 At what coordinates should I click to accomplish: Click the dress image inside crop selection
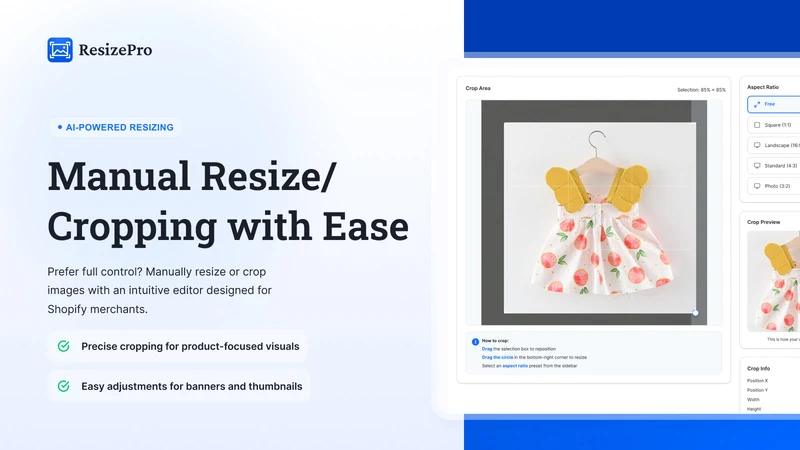pos(599,218)
